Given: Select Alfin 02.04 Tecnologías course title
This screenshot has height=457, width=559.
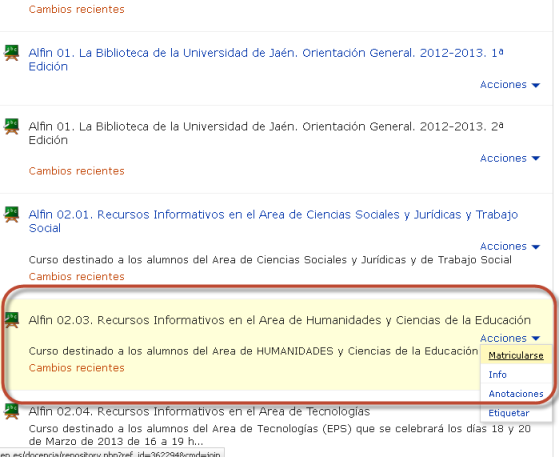Looking at the screenshot, I should [x=199, y=411].
